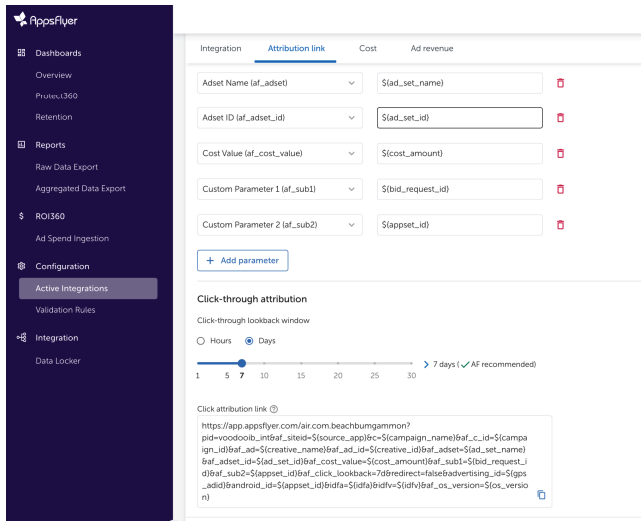Click the ${ad_set_id} value field

[459, 118]
